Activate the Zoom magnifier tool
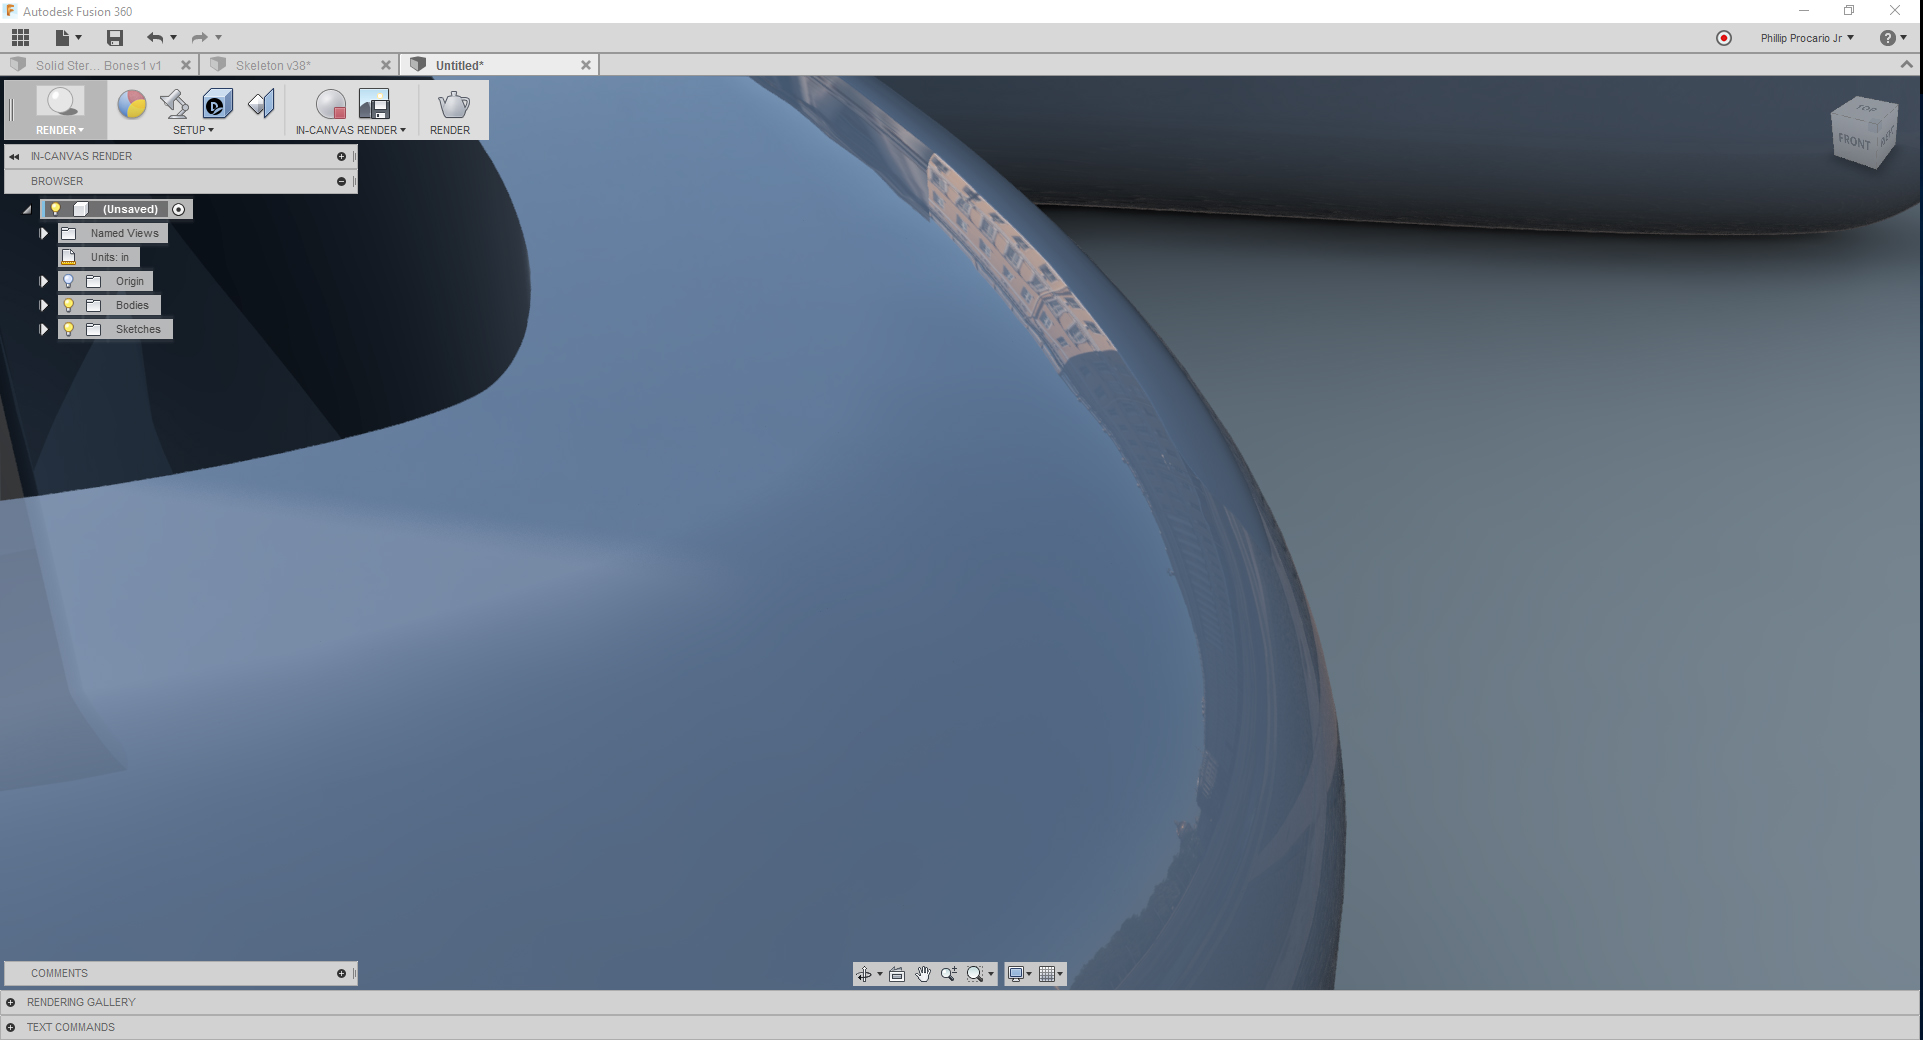The width and height of the screenshot is (1923, 1040). [948, 973]
